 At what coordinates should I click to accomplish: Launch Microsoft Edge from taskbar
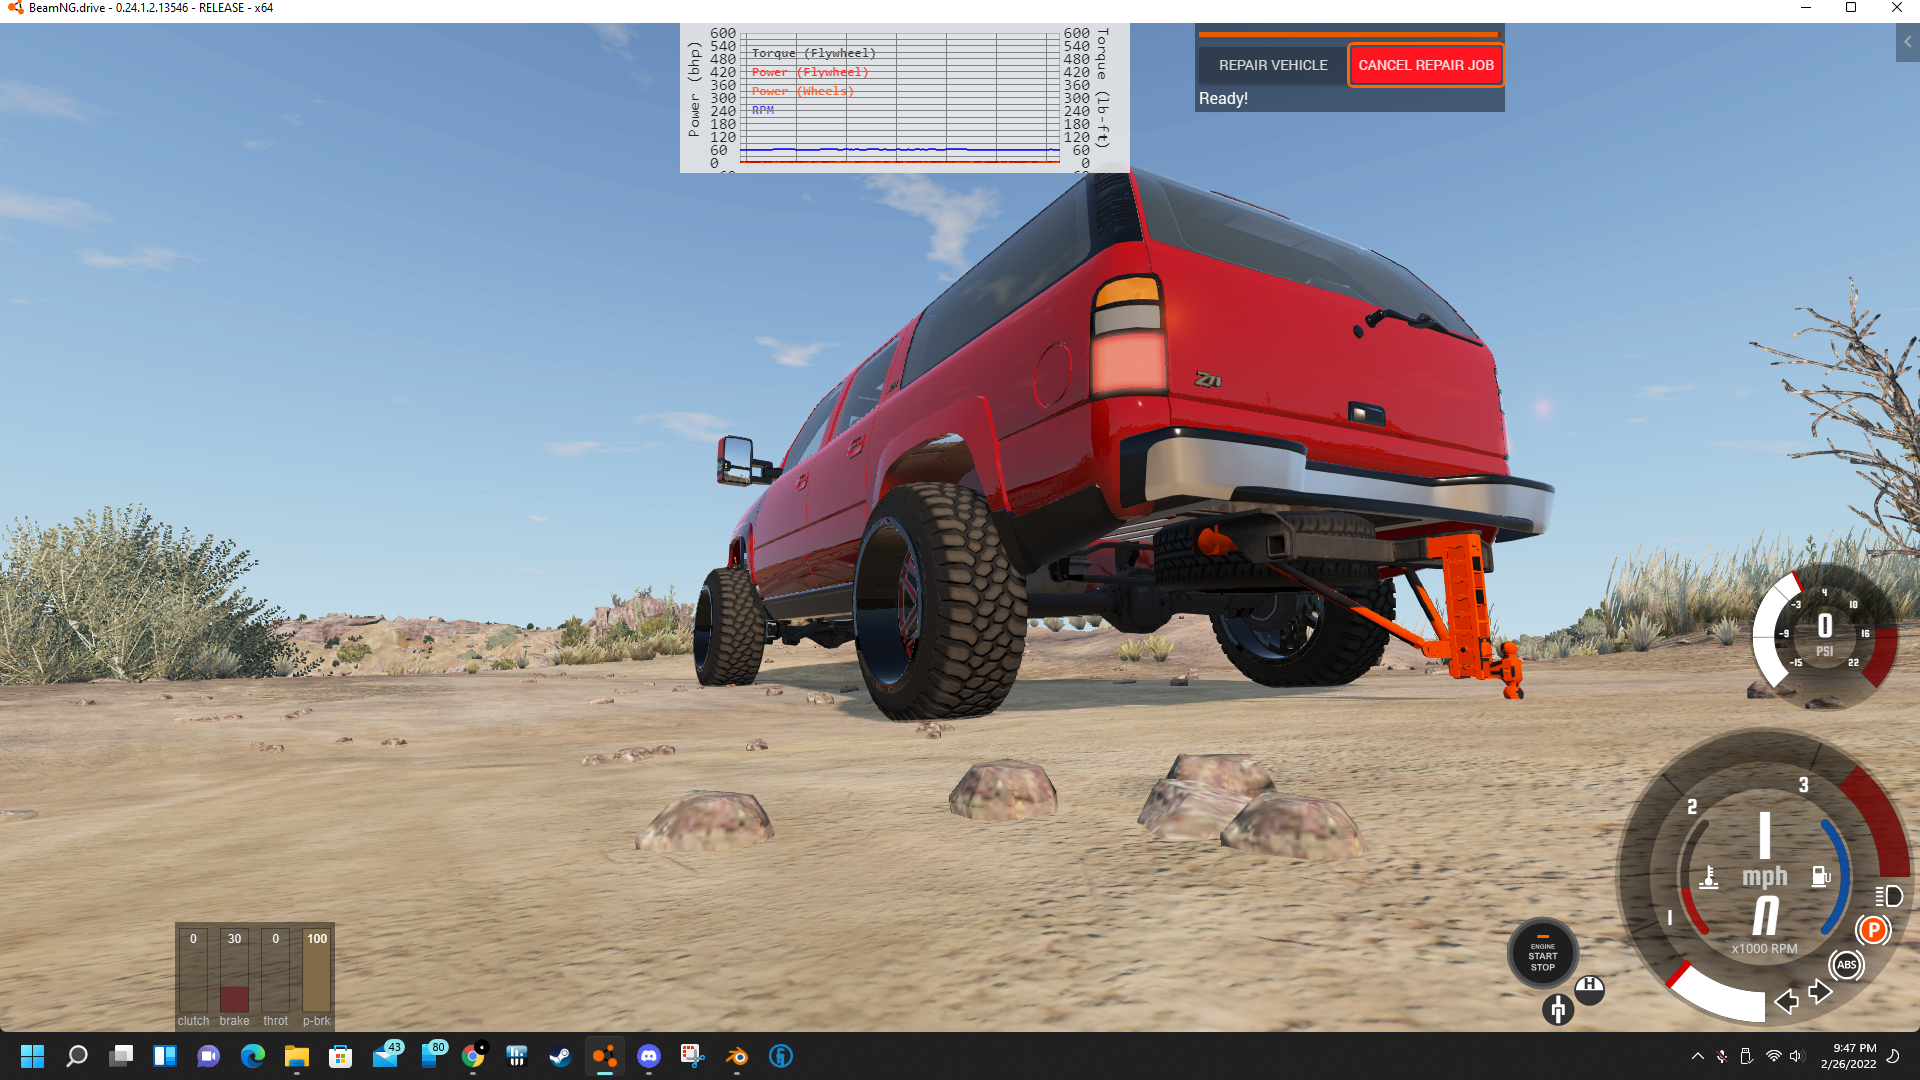252,1056
